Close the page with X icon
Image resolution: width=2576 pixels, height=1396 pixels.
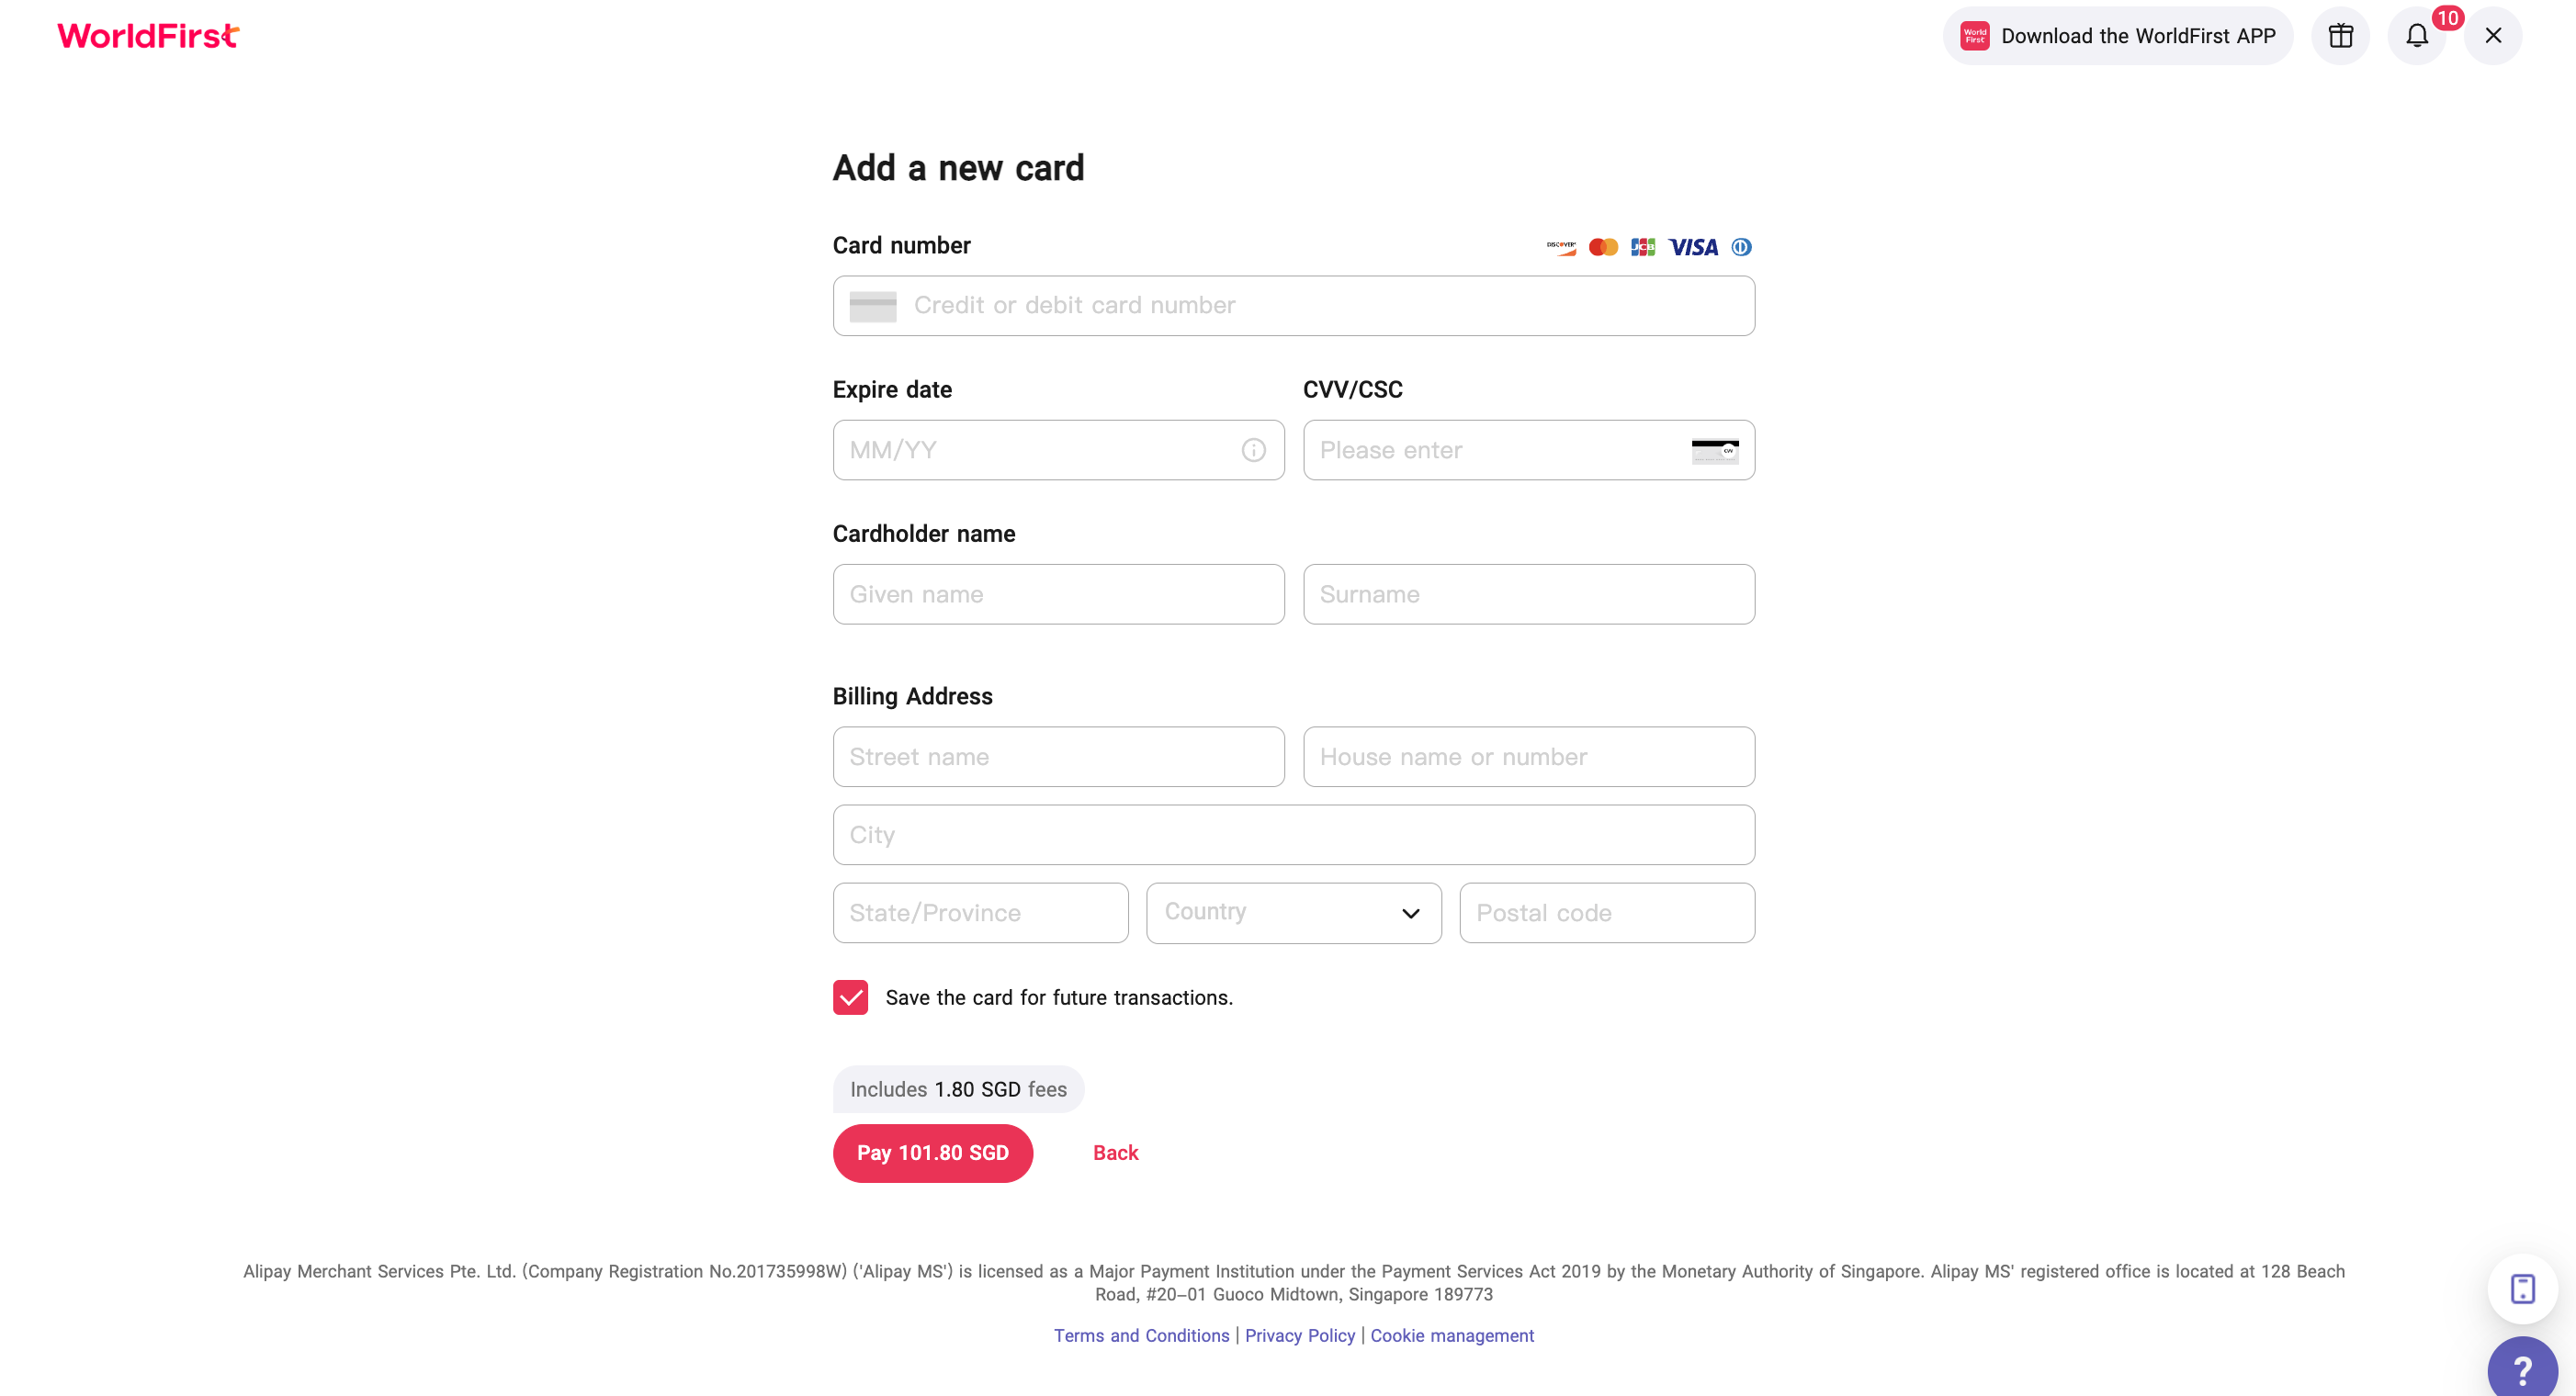click(2493, 36)
